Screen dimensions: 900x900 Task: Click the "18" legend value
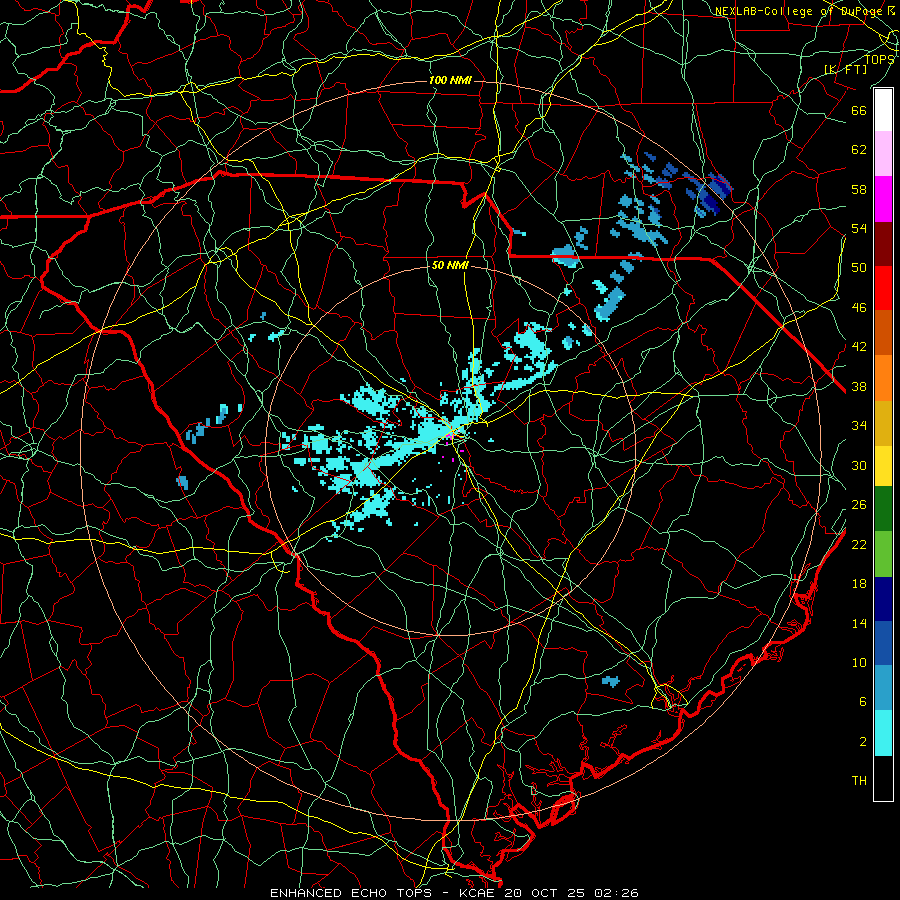pos(859,584)
